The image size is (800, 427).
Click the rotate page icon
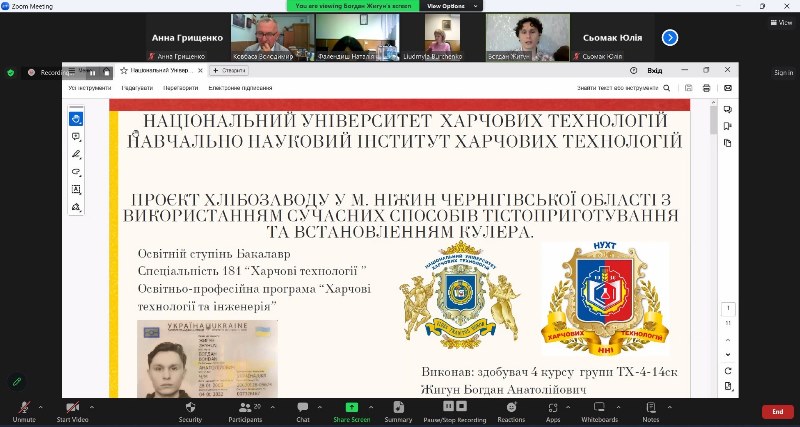[x=728, y=371]
